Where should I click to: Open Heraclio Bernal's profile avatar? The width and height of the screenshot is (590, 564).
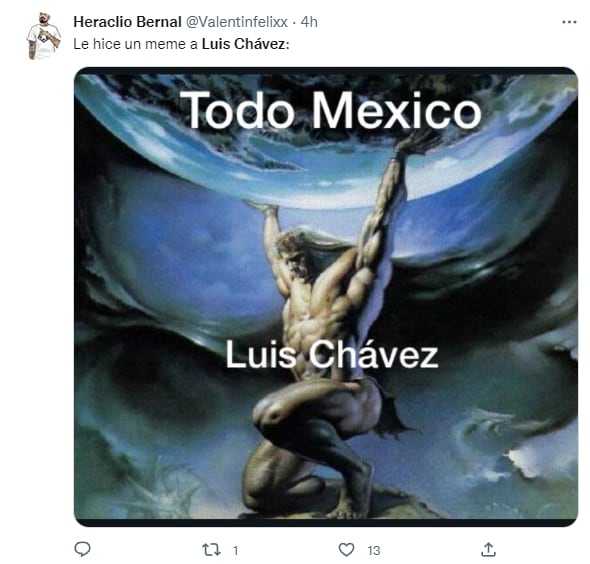point(44,36)
